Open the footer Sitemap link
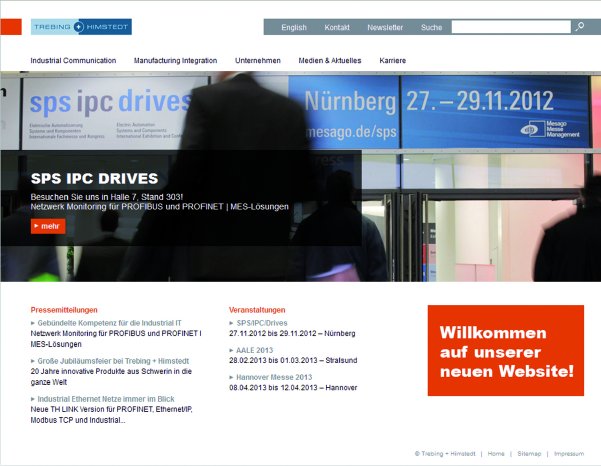Screen dimensions: 601x466 coord(529,454)
